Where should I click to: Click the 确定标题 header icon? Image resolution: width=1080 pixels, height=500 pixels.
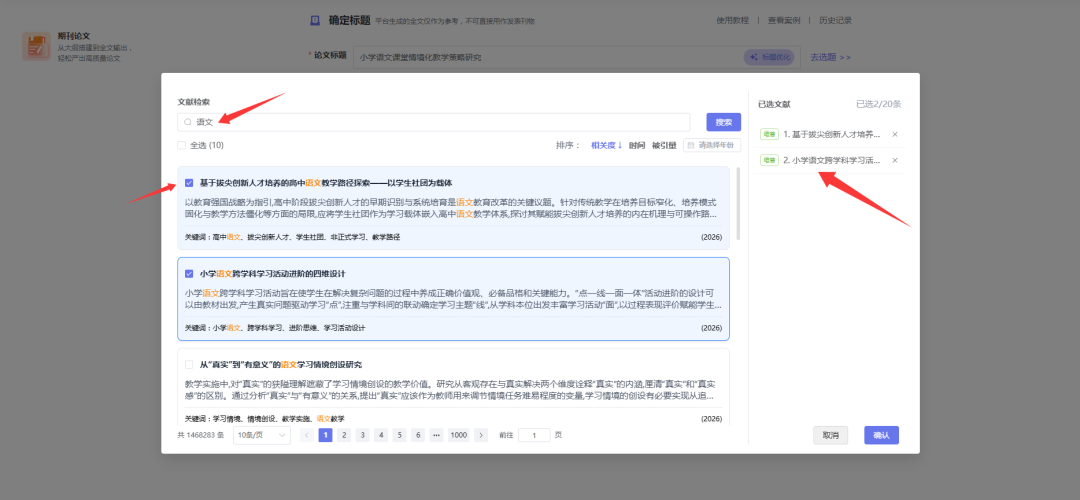[x=315, y=21]
